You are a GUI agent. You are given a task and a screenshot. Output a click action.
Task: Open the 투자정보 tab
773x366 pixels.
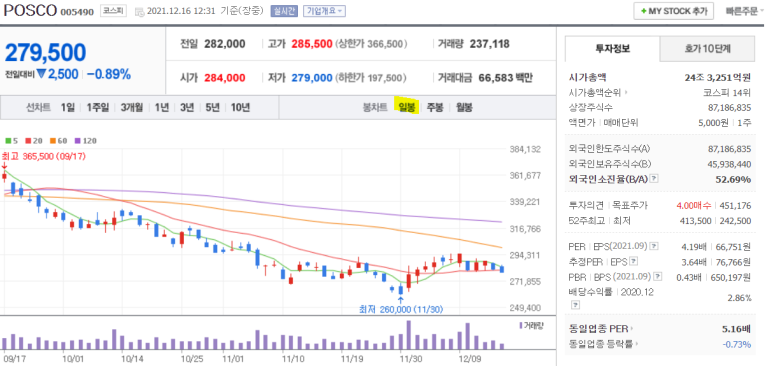point(612,48)
